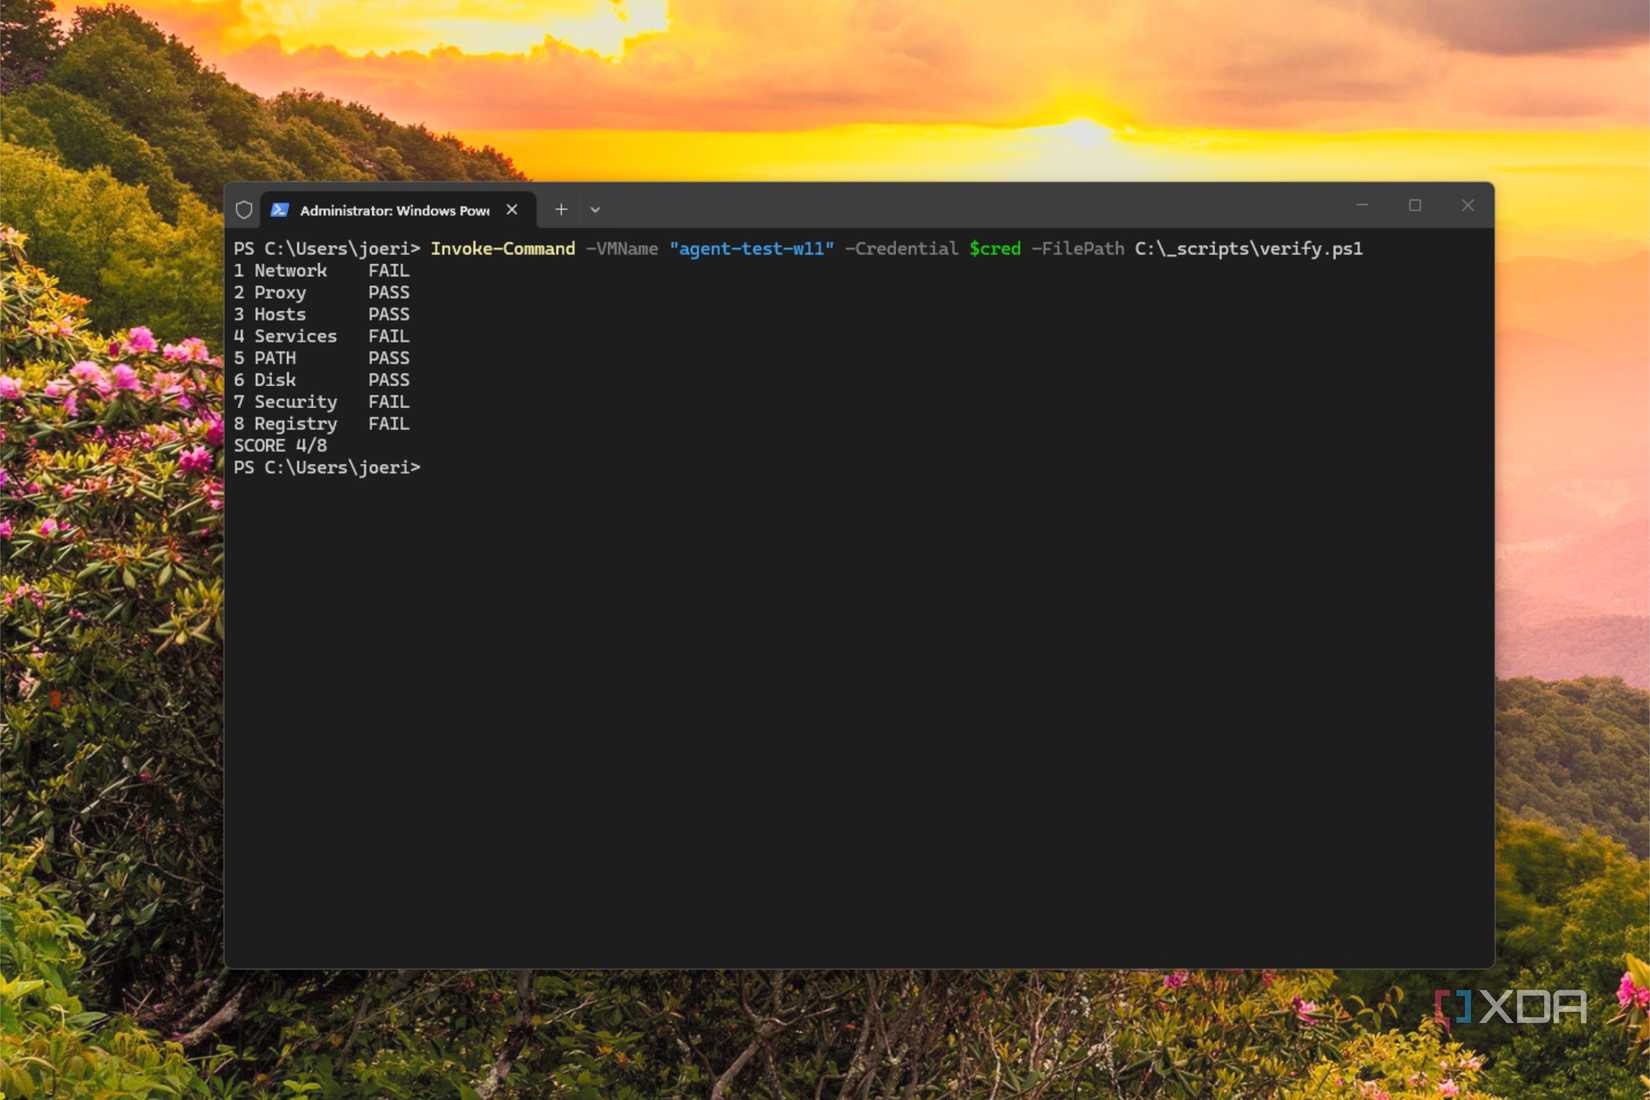
Task: Click the PASS status on the Hosts row
Action: click(389, 314)
